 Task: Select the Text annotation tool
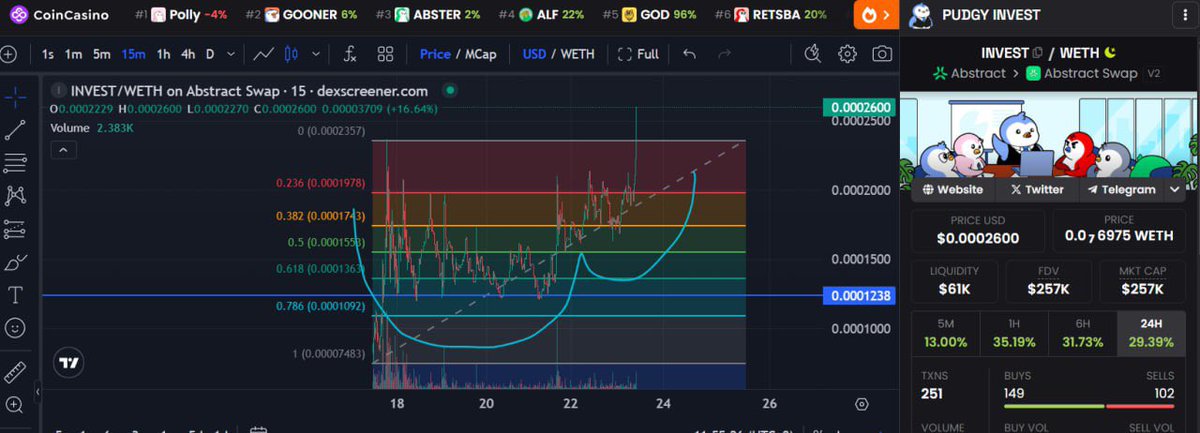[15, 295]
